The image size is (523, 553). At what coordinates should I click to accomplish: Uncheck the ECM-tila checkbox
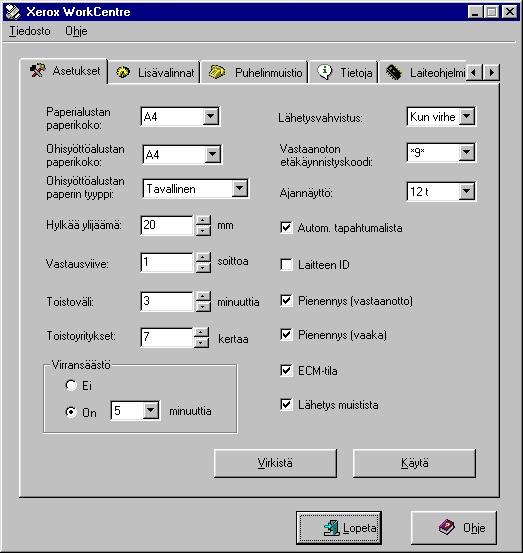point(286,371)
